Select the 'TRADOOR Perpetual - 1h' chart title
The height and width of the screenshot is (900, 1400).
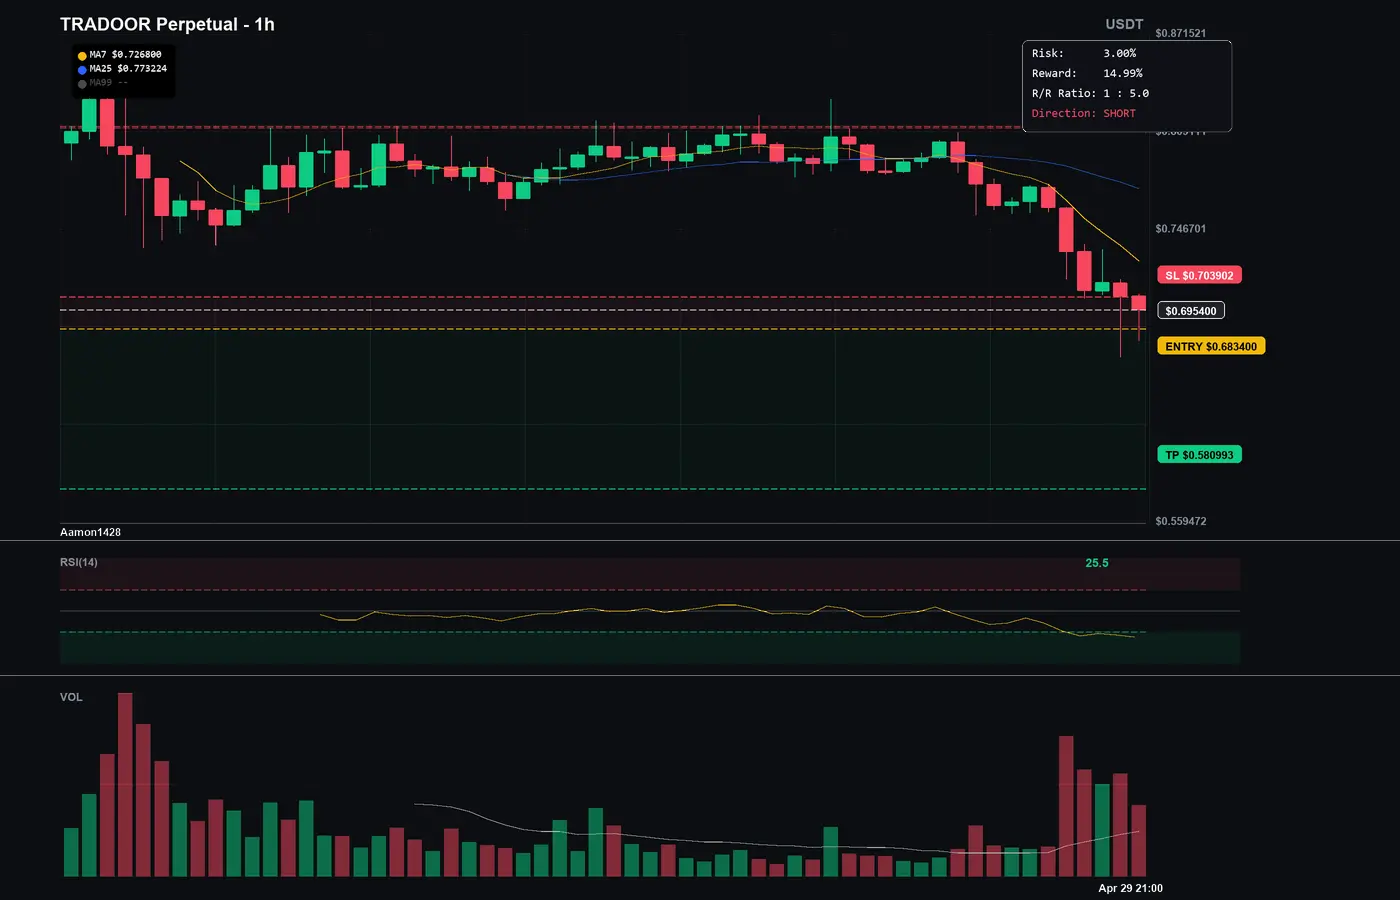point(167,24)
